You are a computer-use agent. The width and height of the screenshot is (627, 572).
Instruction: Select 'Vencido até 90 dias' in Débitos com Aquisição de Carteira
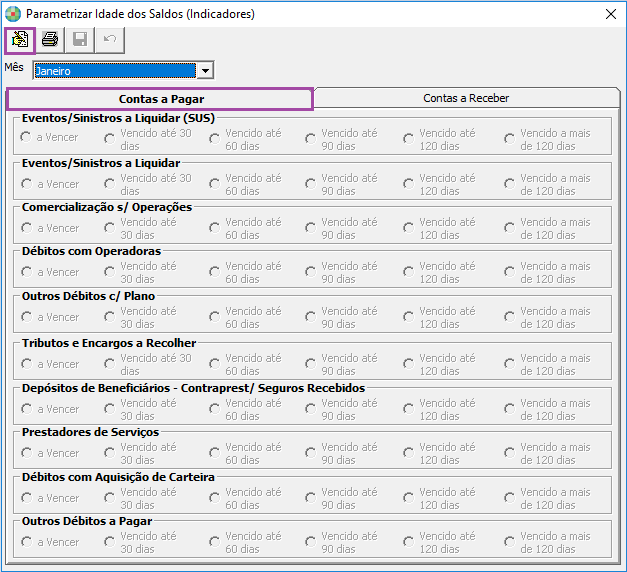click(x=310, y=498)
